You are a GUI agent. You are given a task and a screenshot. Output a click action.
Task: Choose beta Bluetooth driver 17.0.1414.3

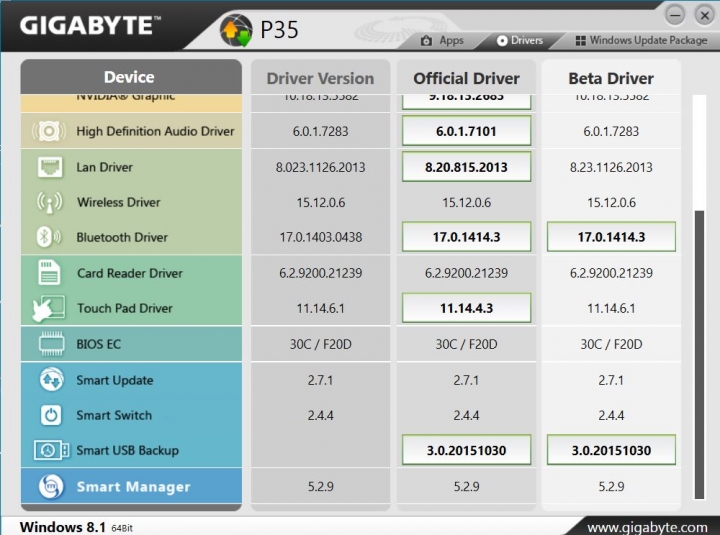pos(611,237)
